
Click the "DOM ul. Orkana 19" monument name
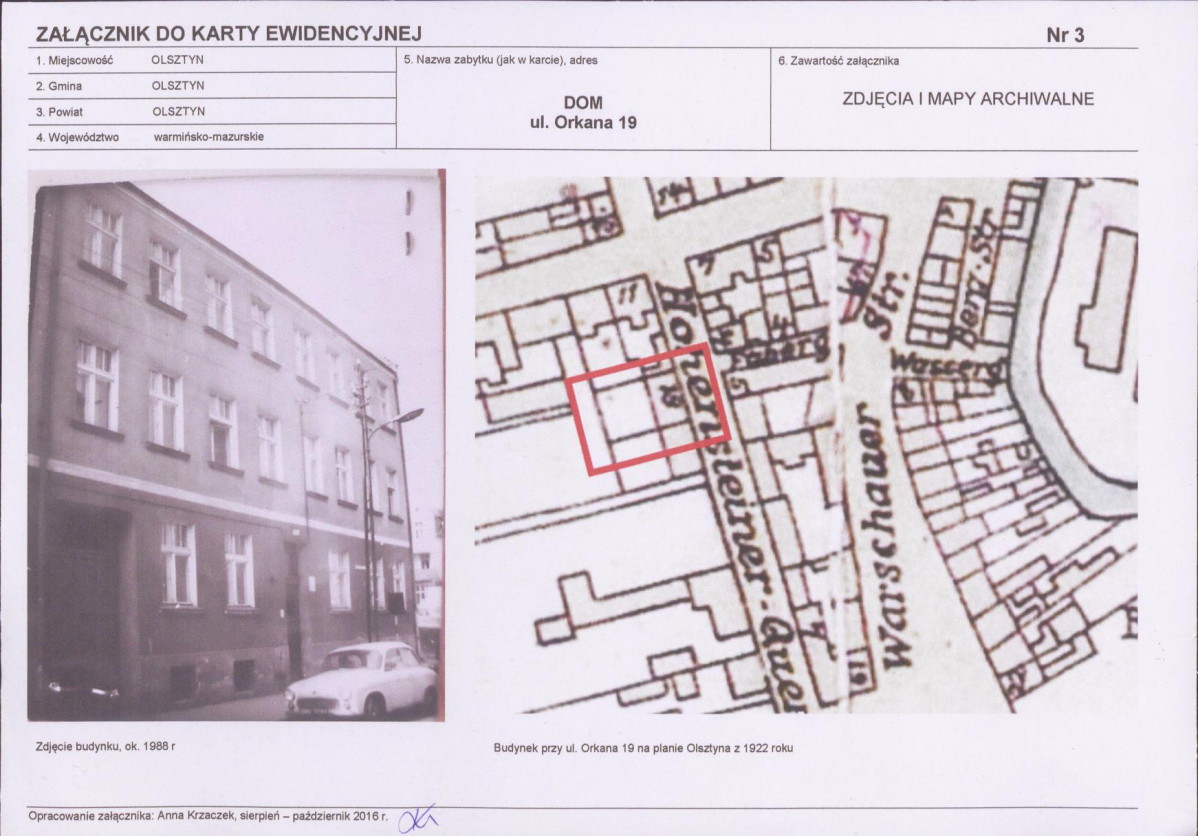pos(583,113)
